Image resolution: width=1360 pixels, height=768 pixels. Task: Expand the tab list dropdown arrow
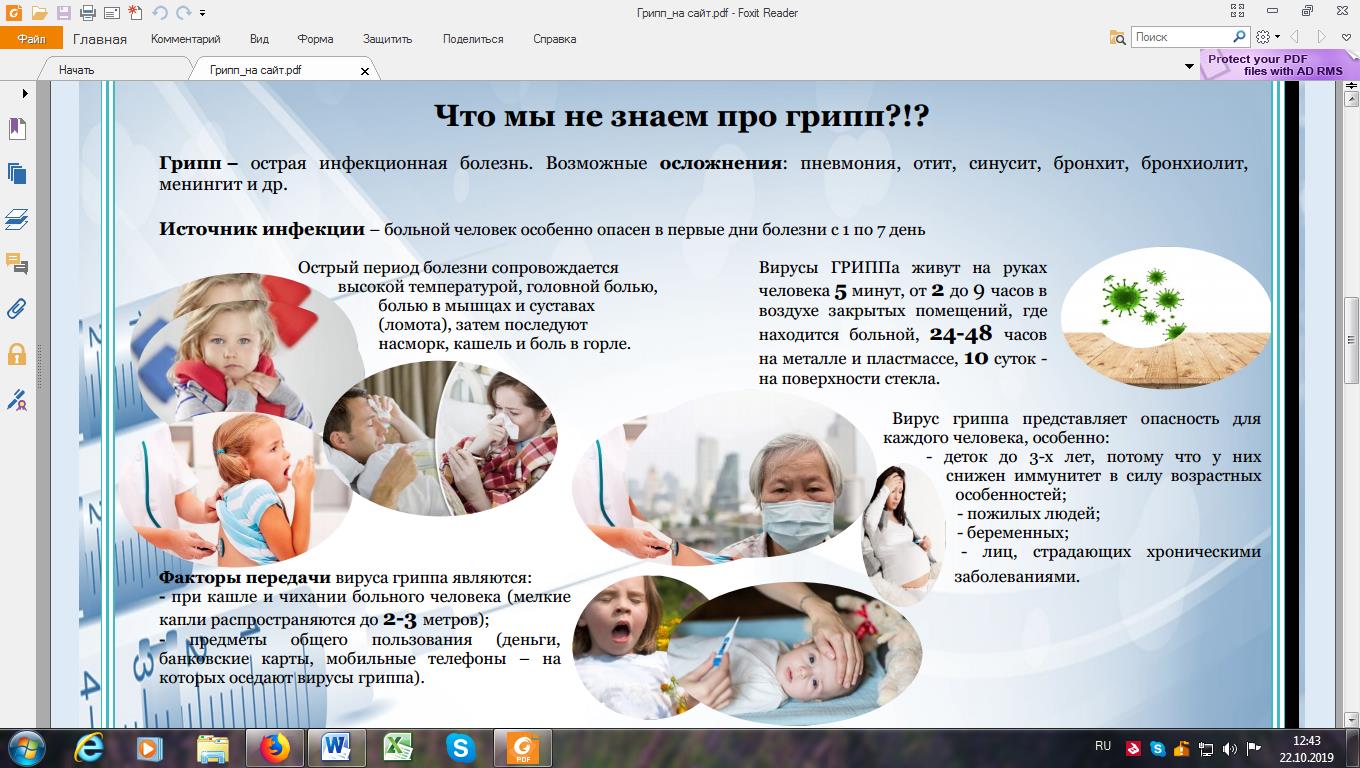click(1189, 67)
